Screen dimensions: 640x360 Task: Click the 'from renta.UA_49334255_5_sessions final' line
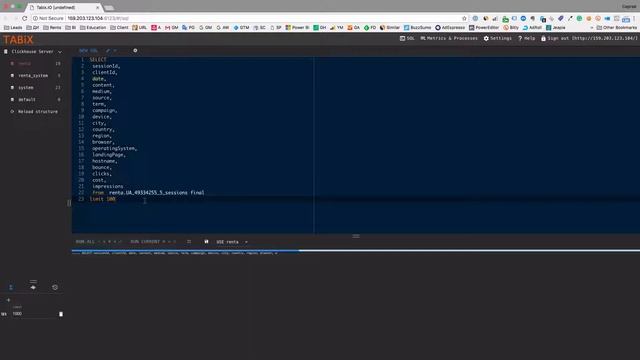coord(148,193)
